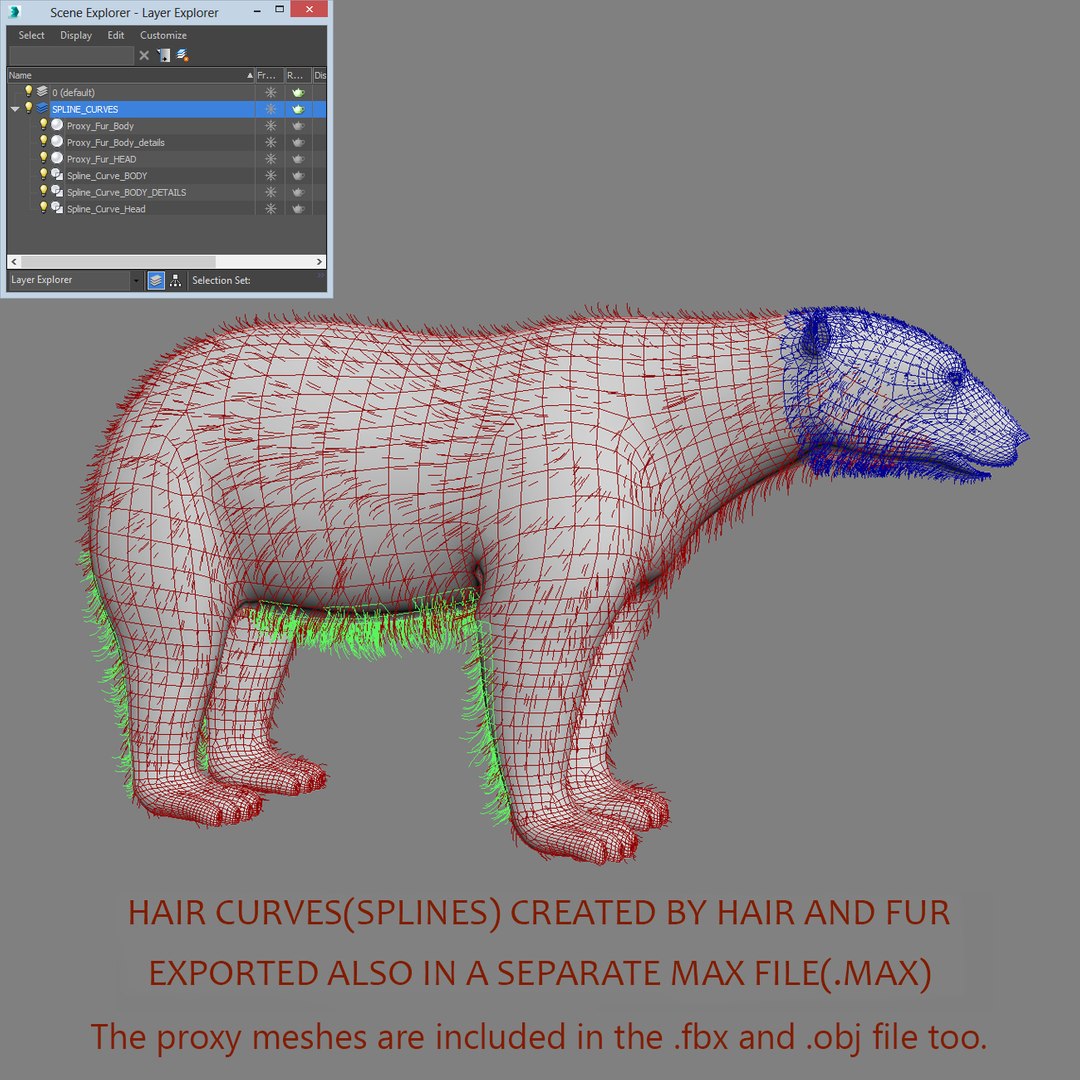This screenshot has height=1080, width=1080.
Task: Click the Frozen (Fr...) column header
Action: click(269, 75)
